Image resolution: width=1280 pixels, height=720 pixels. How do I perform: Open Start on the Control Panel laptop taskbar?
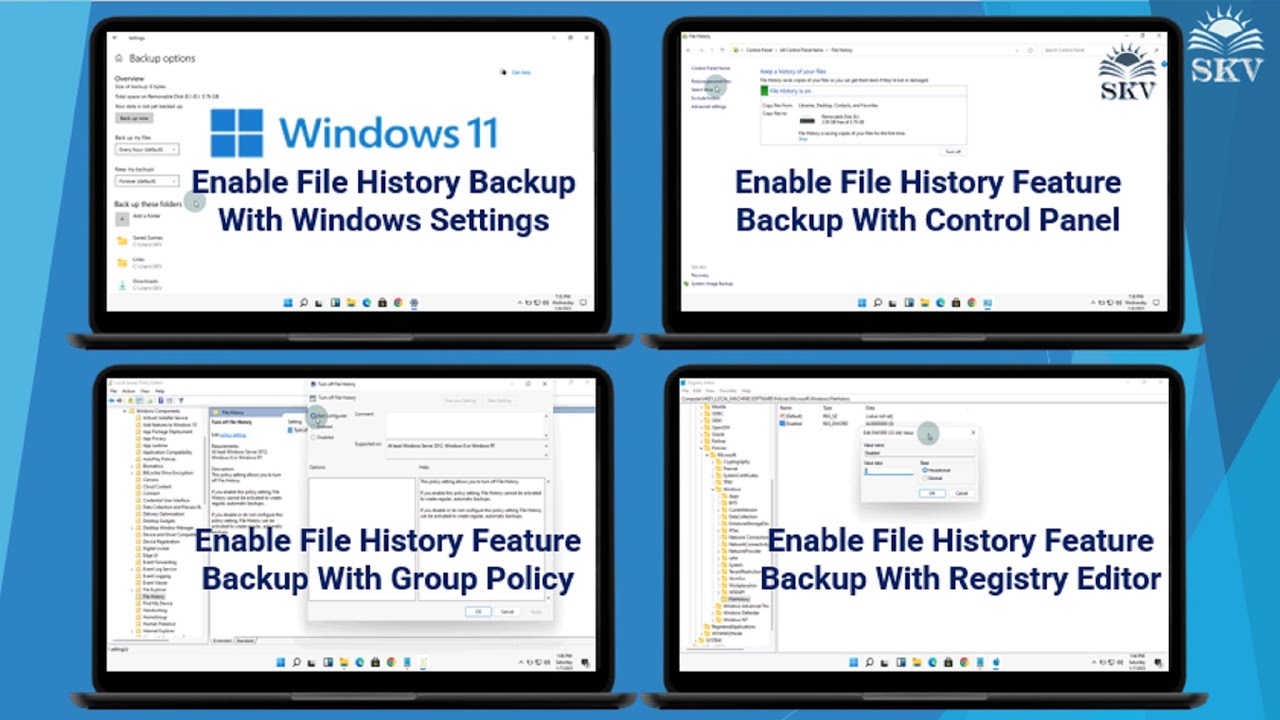coord(862,302)
